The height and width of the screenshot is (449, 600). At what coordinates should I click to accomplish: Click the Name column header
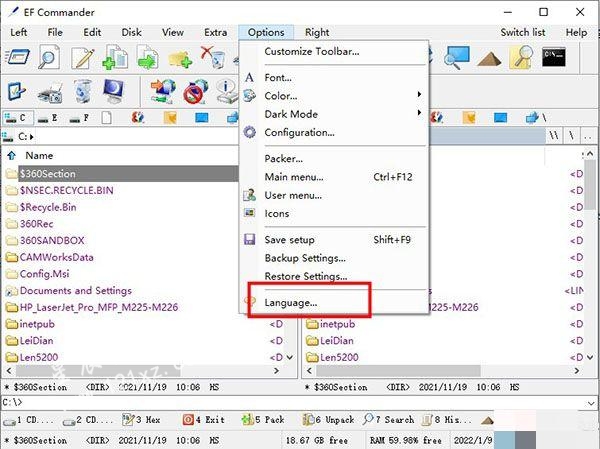39,155
